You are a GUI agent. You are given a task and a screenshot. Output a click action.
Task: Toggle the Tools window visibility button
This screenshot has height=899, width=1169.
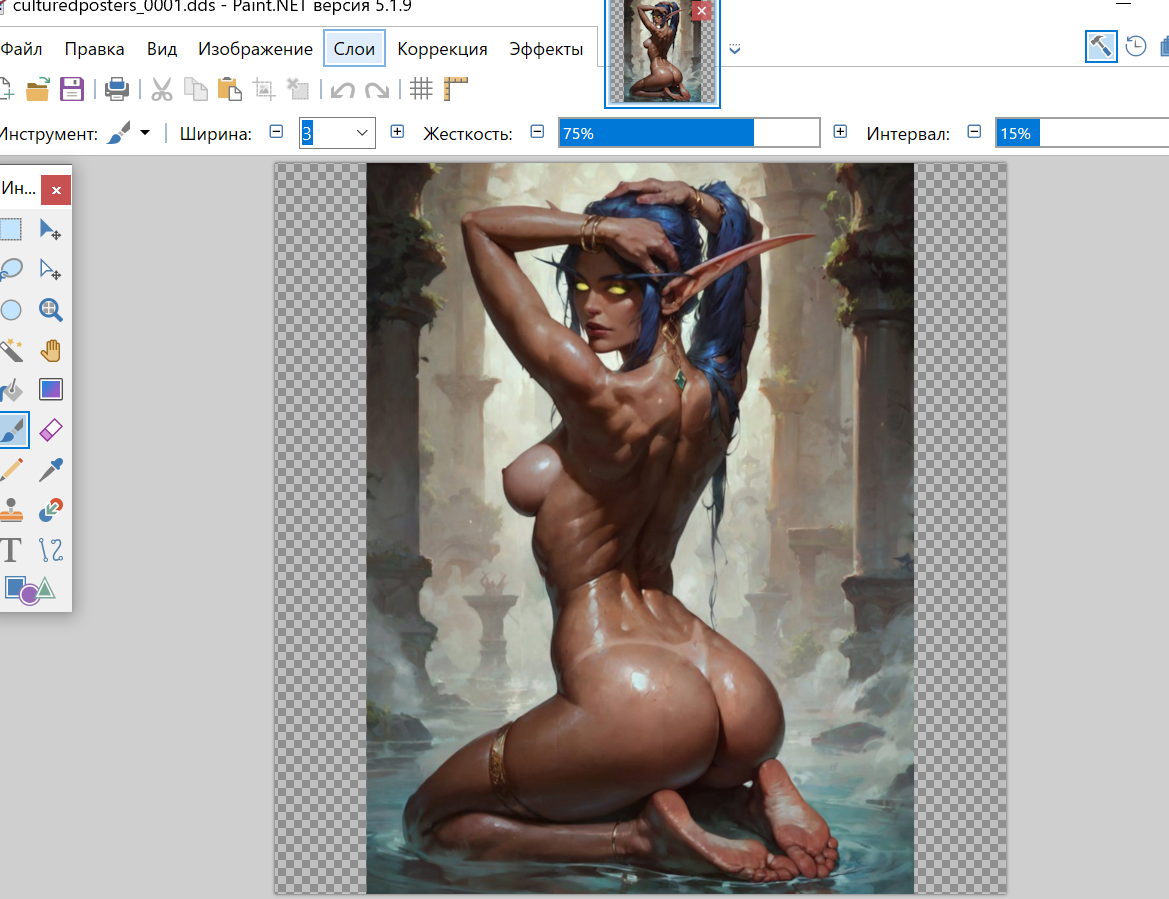pyautogui.click(x=1100, y=46)
